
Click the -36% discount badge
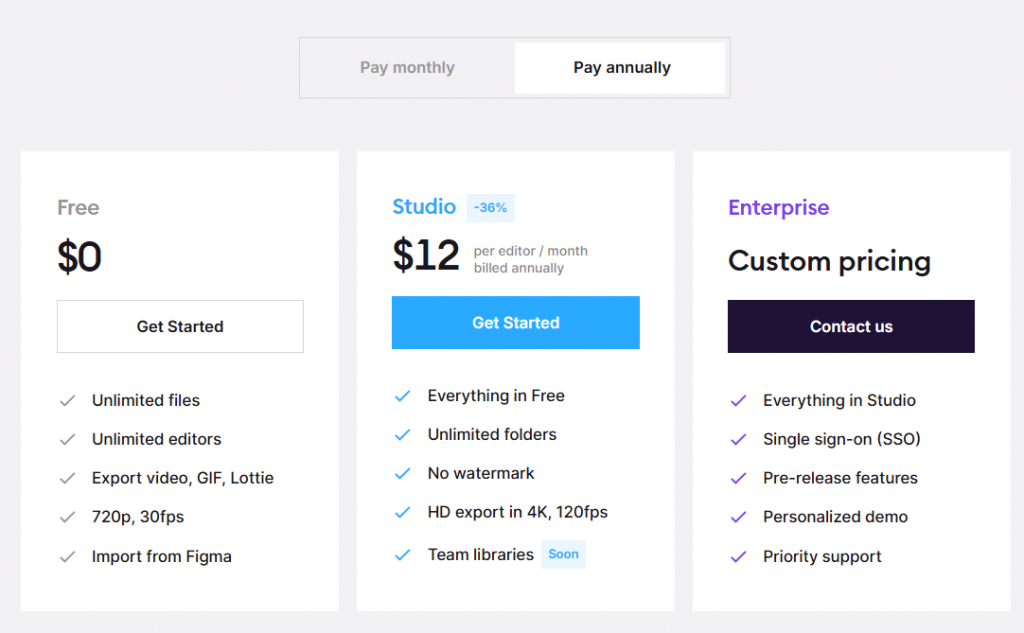(x=490, y=207)
